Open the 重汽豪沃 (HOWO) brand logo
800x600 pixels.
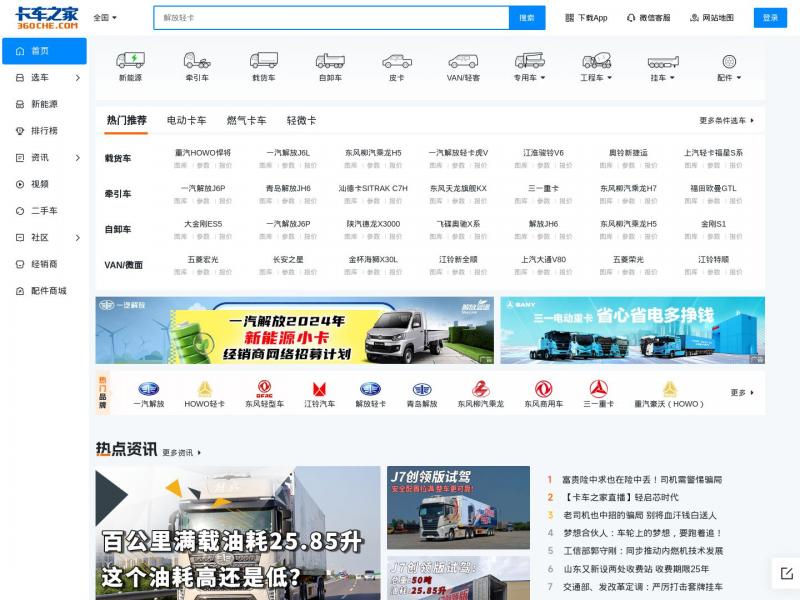pos(669,389)
